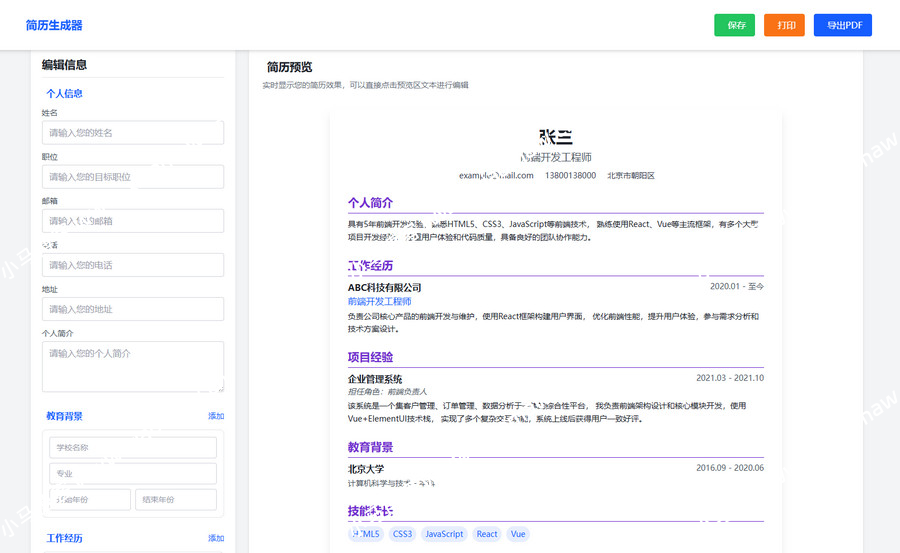The image size is (900, 553).
Task: Click the CSS3 skill tag
Action: click(x=402, y=534)
